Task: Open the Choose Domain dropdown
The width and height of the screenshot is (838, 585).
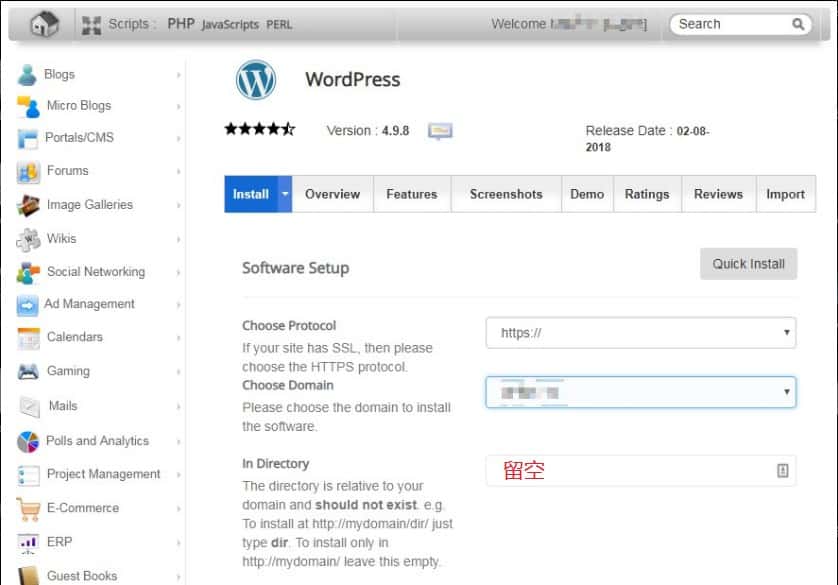Action: click(x=641, y=392)
